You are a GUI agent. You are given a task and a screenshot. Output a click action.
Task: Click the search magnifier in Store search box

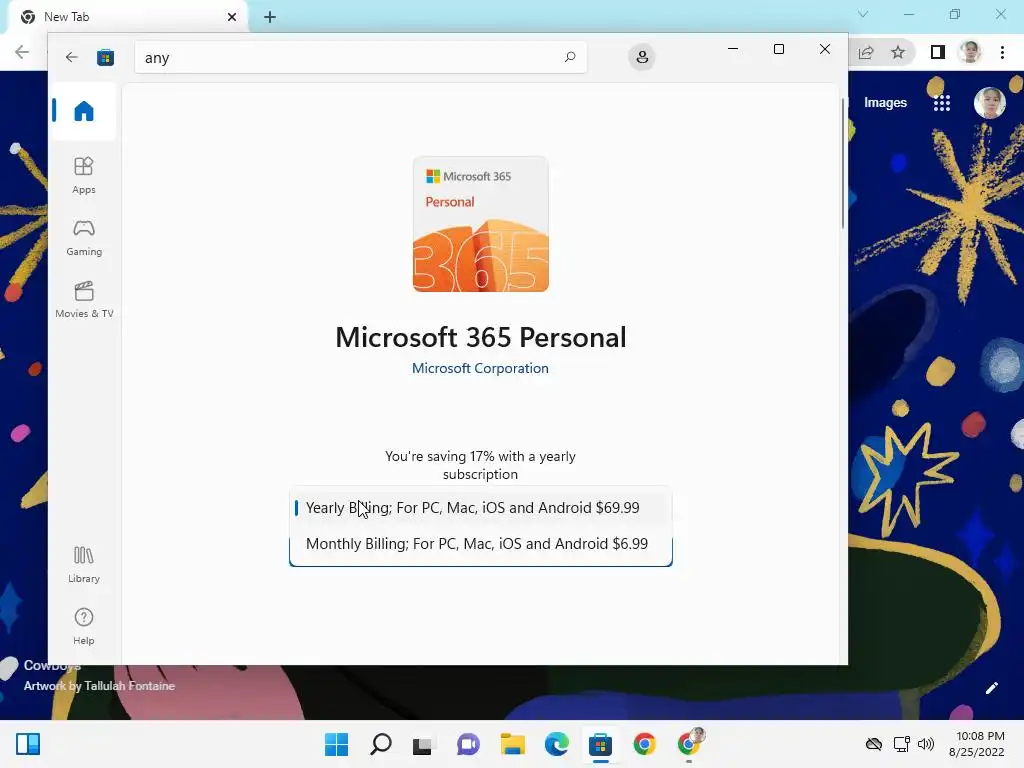pos(570,57)
